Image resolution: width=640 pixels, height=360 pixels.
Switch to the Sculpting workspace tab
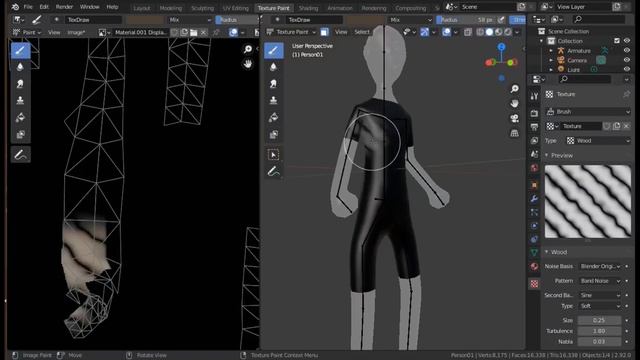[x=202, y=8]
